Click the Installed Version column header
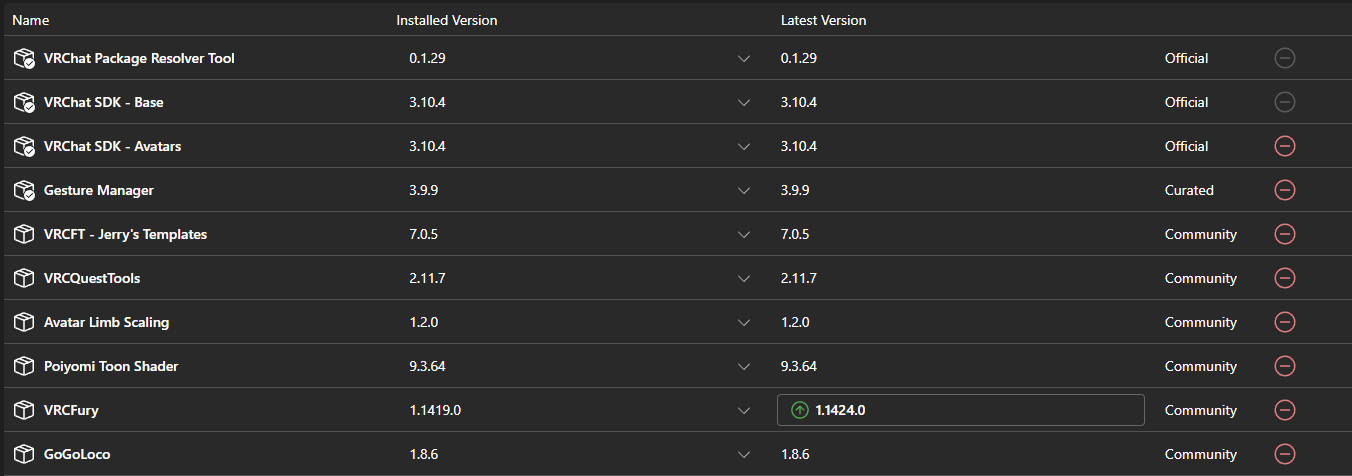 [x=446, y=20]
